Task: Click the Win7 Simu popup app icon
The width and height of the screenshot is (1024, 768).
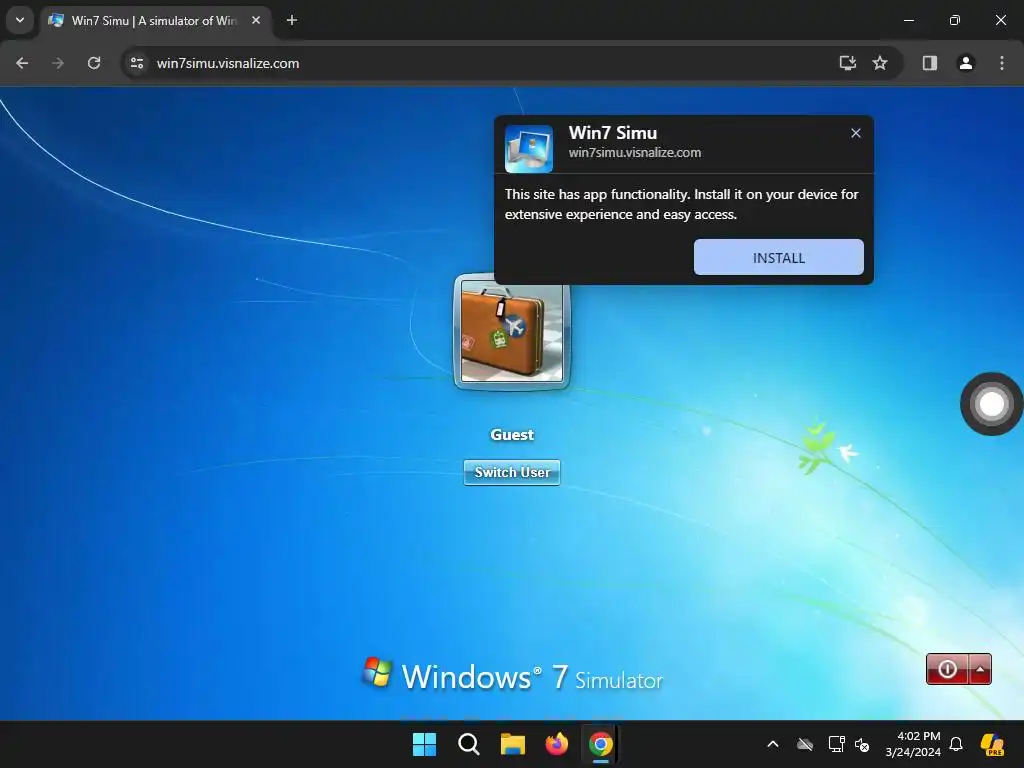Action: 529,149
